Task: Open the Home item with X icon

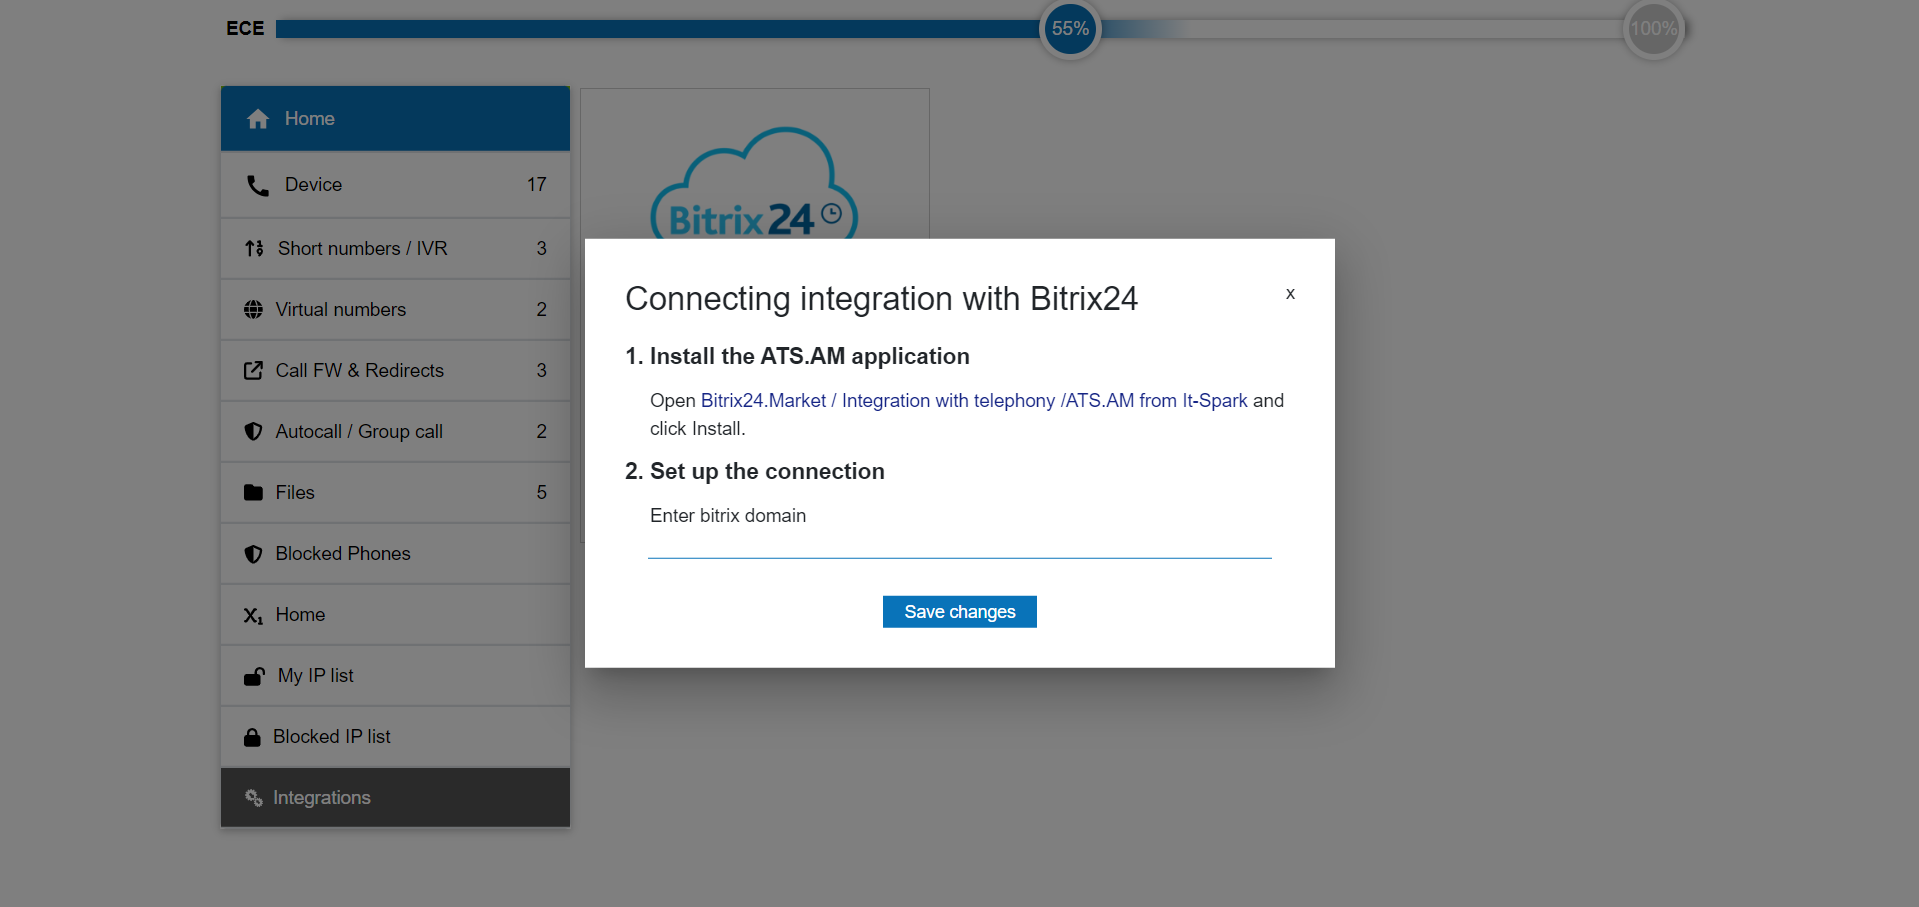Action: coord(300,615)
